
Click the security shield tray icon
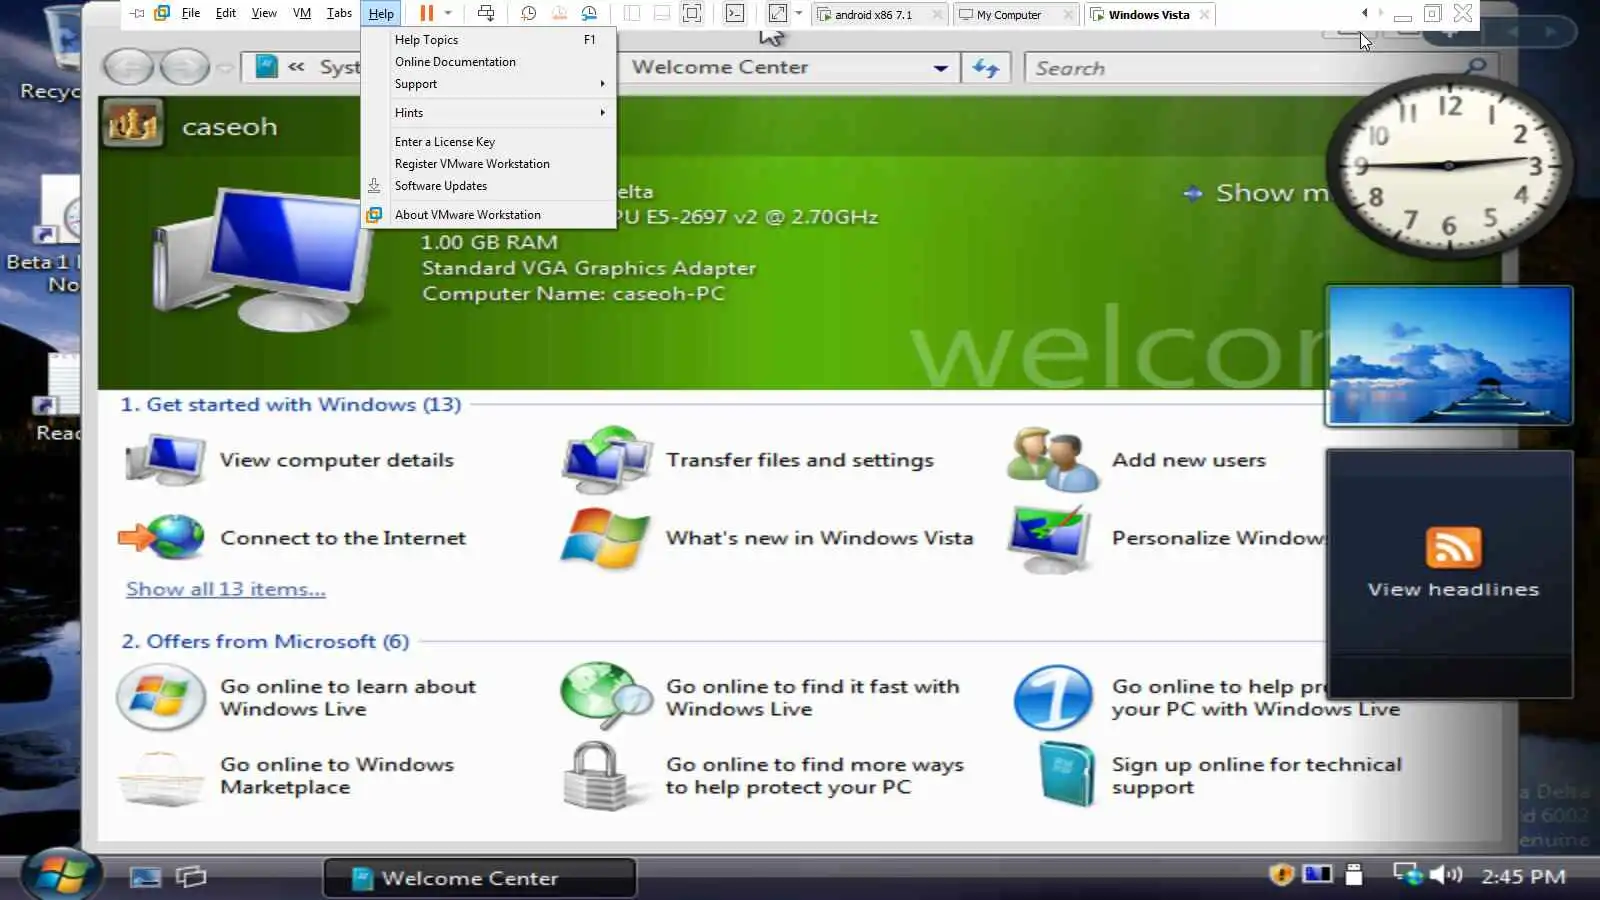[1281, 875]
